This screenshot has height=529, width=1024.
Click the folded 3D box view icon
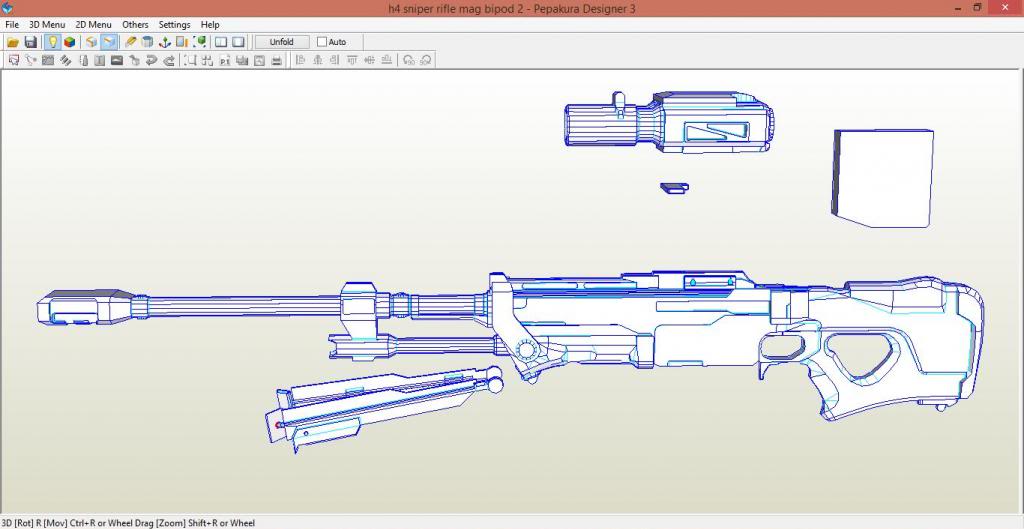coord(91,42)
